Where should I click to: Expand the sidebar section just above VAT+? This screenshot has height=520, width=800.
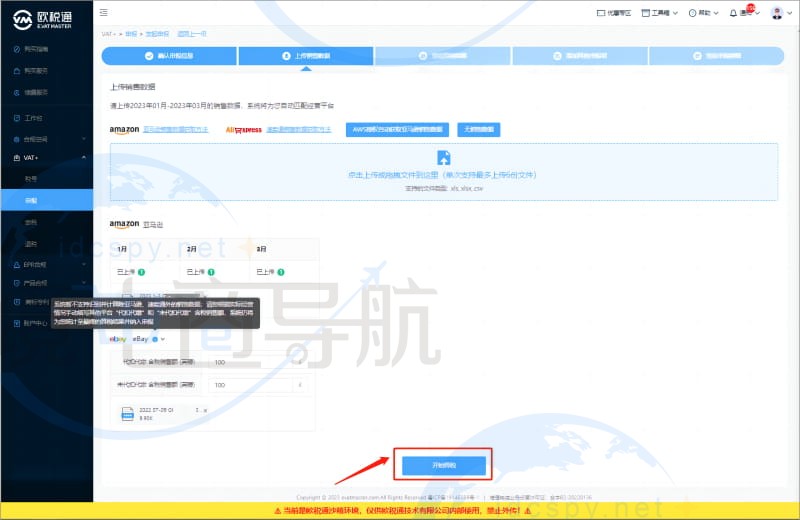tap(84, 139)
